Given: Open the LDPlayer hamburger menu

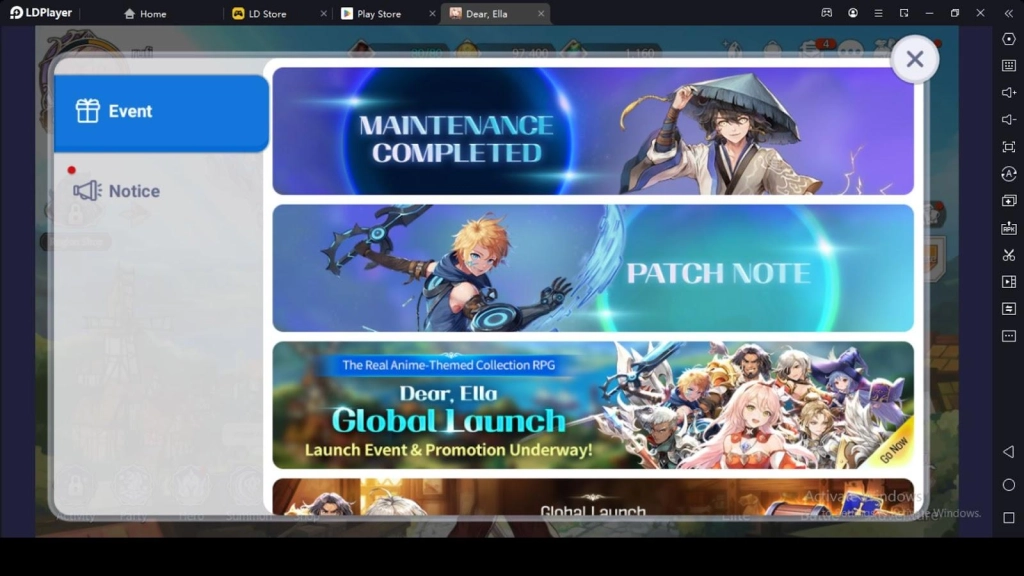Looking at the screenshot, I should point(878,13).
